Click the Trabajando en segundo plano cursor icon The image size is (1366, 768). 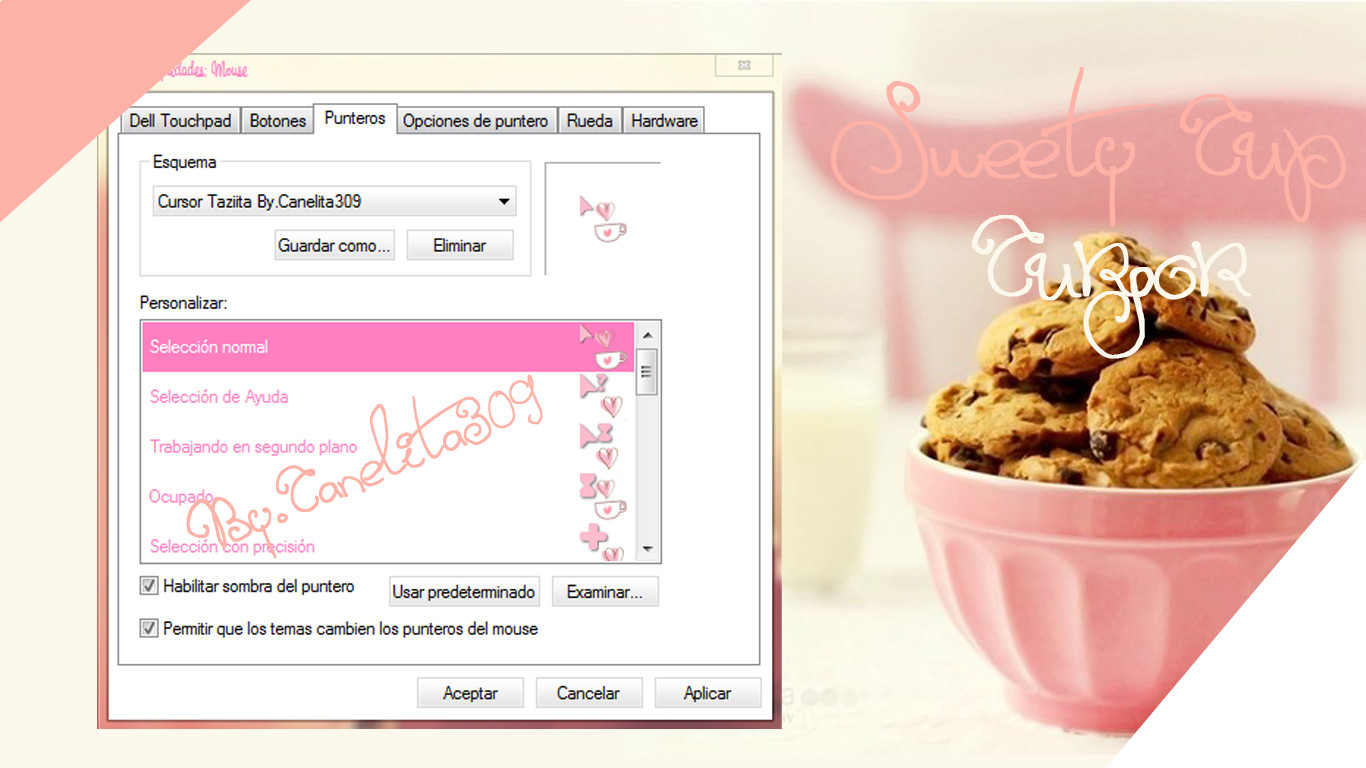(599, 446)
